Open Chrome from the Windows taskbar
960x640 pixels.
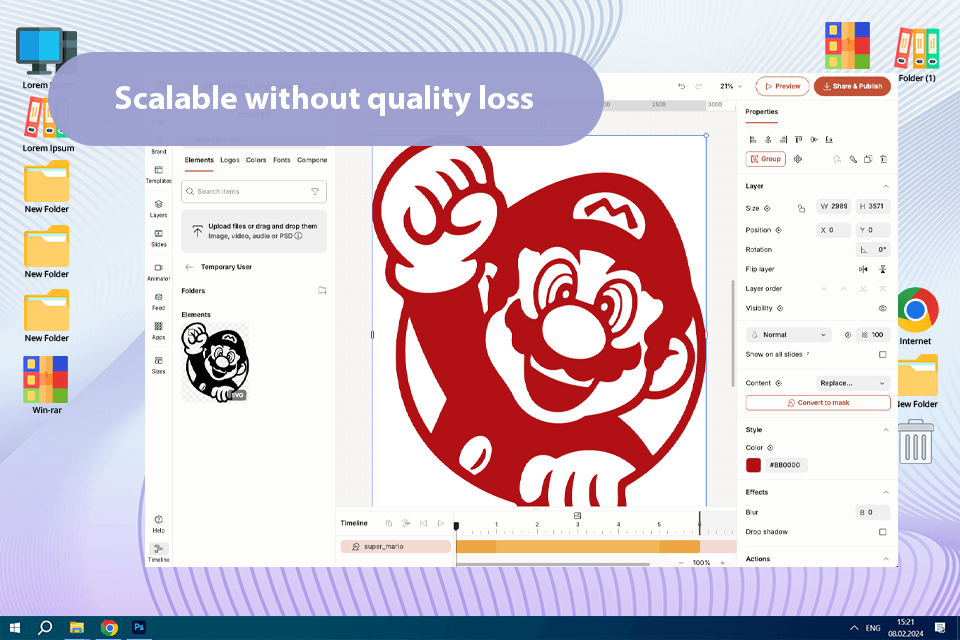[109, 628]
